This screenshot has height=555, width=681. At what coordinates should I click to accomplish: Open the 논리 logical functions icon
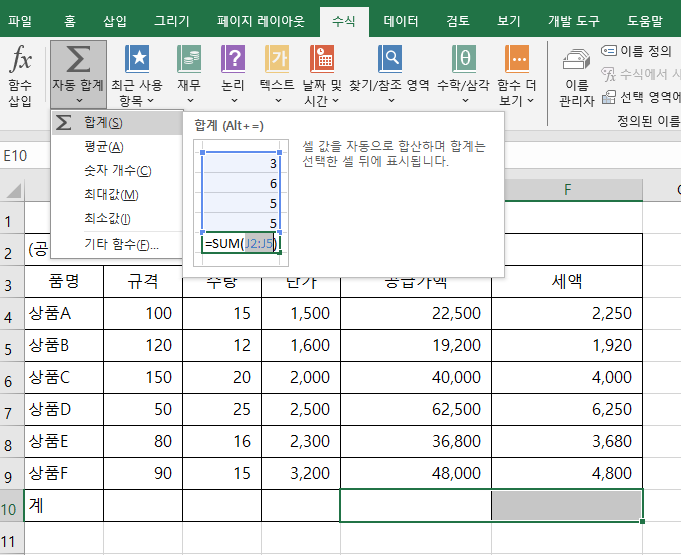(x=233, y=59)
